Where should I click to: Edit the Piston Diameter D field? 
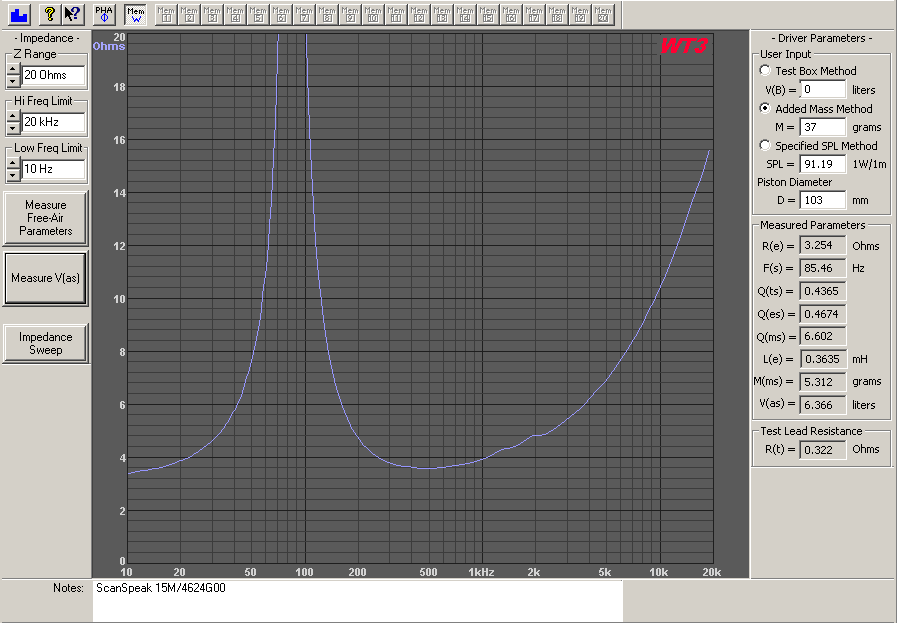(x=823, y=200)
